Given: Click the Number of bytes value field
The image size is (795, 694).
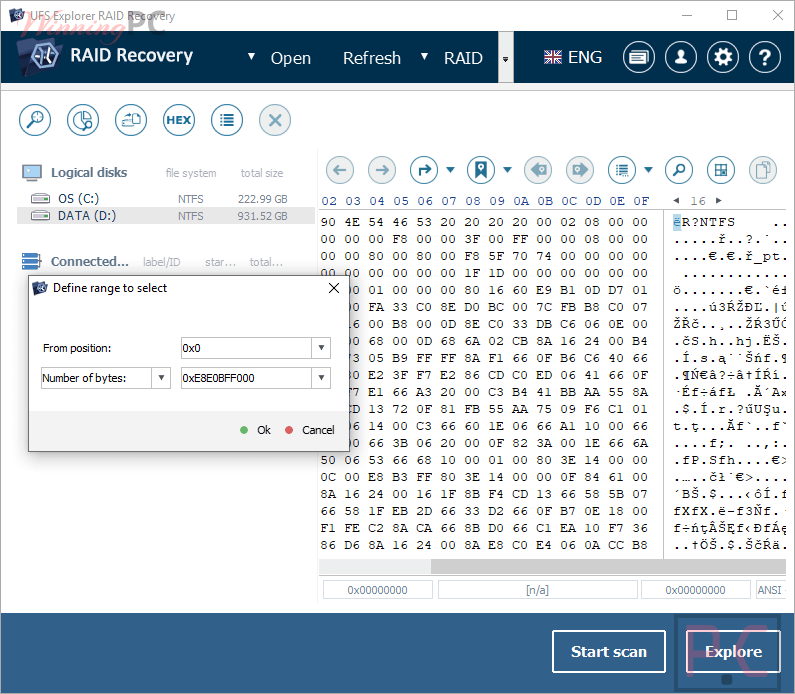Looking at the screenshot, I should point(246,378).
